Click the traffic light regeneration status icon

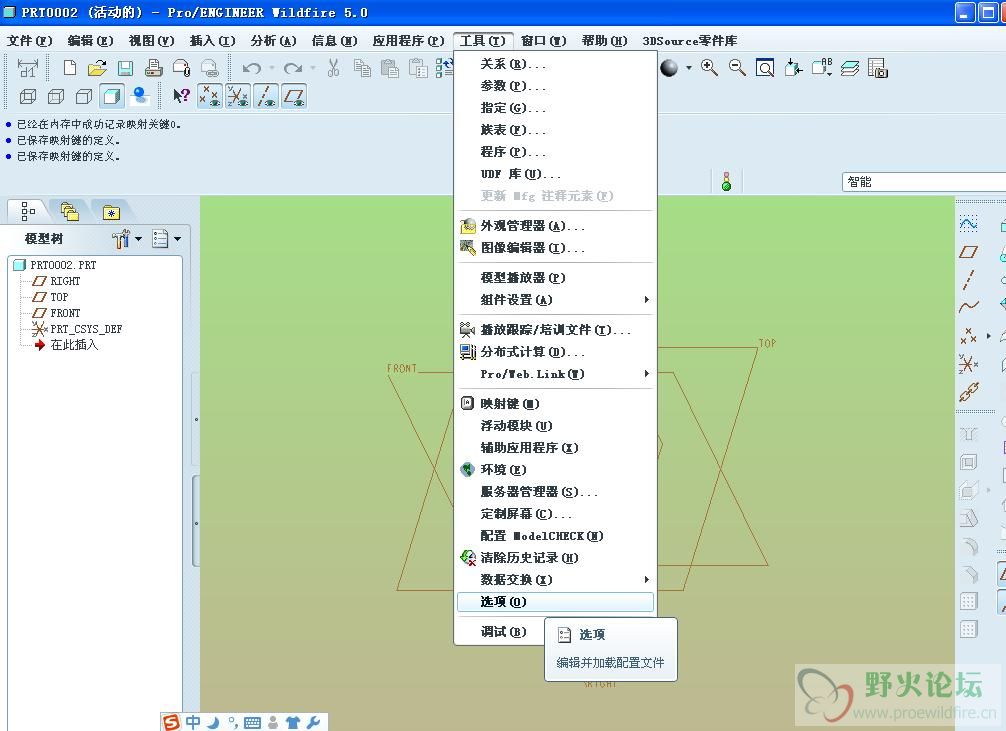(726, 182)
